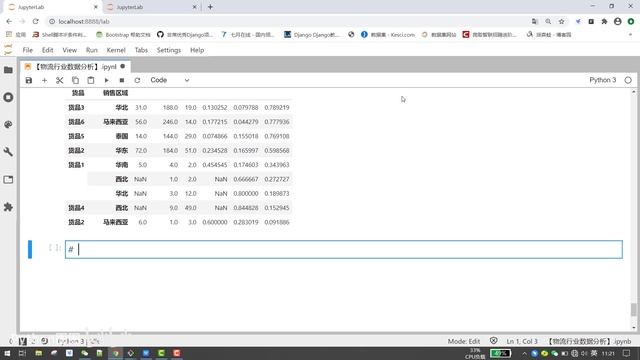Click the taskbar clock showing 11:21
The image size is (640, 360).
click(x=608, y=353)
